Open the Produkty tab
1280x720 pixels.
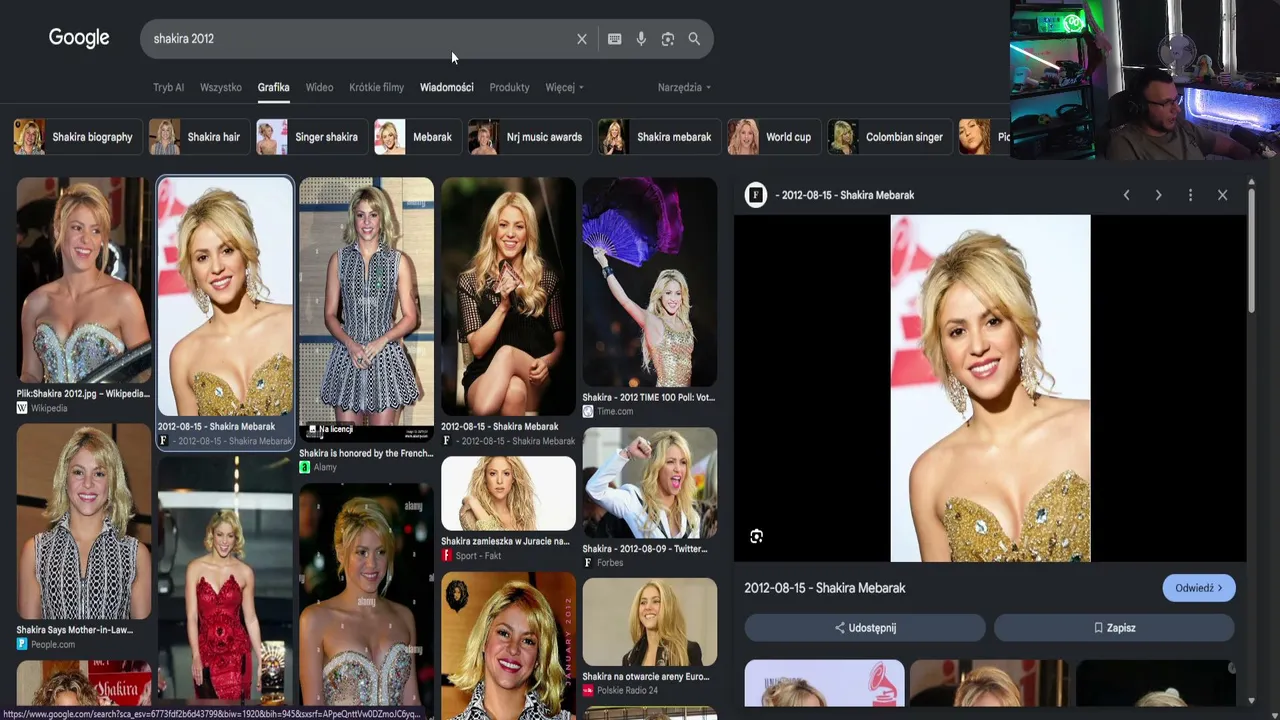click(509, 87)
